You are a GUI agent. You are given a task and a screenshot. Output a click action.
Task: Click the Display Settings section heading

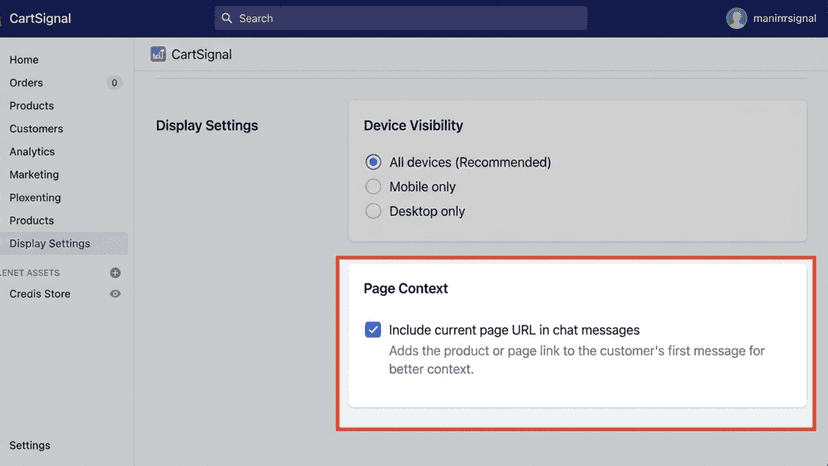click(207, 126)
